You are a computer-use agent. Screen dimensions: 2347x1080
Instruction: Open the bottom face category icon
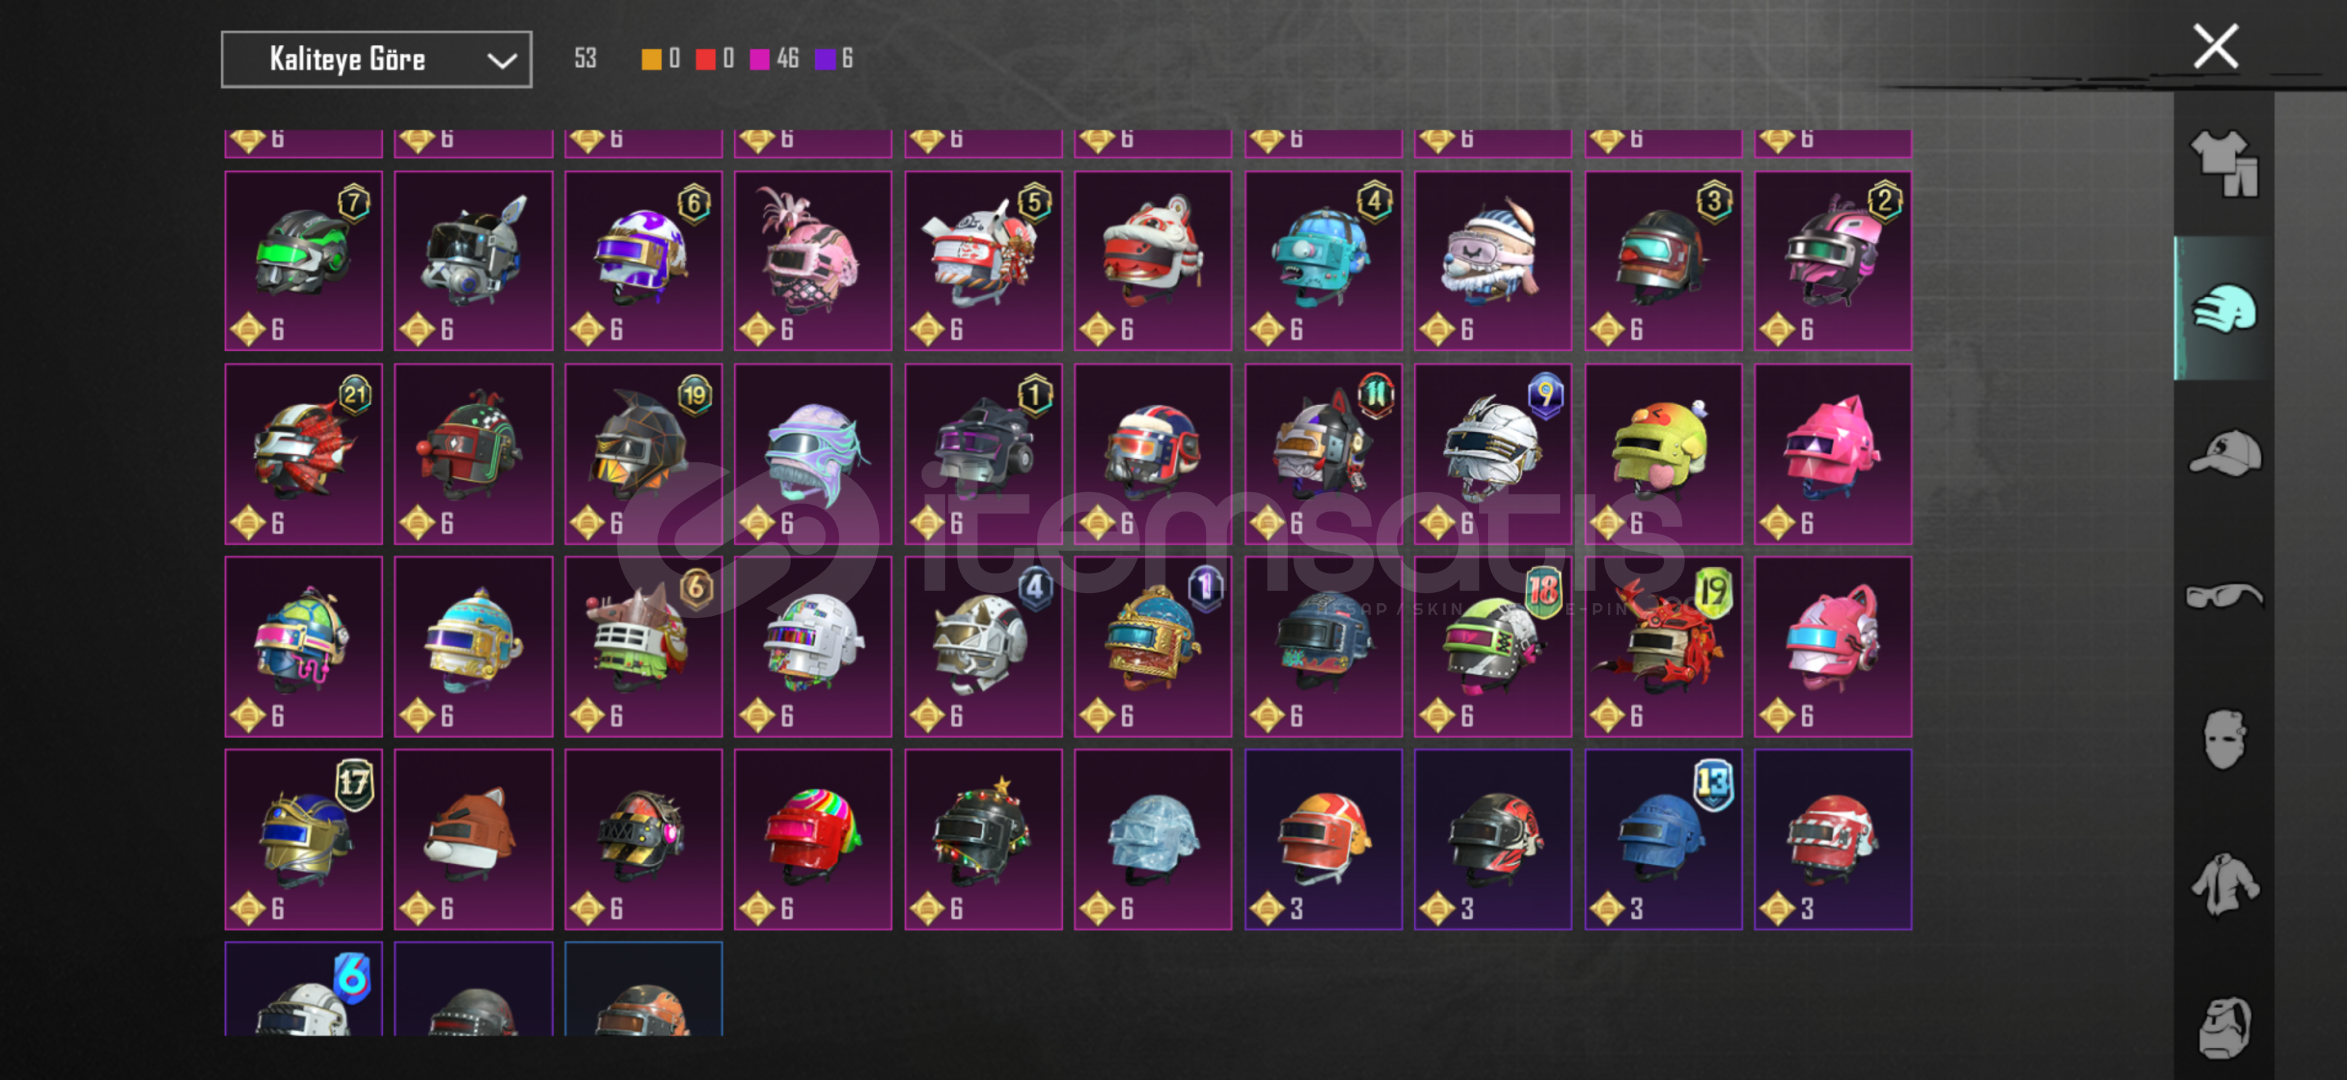(x=2224, y=1026)
